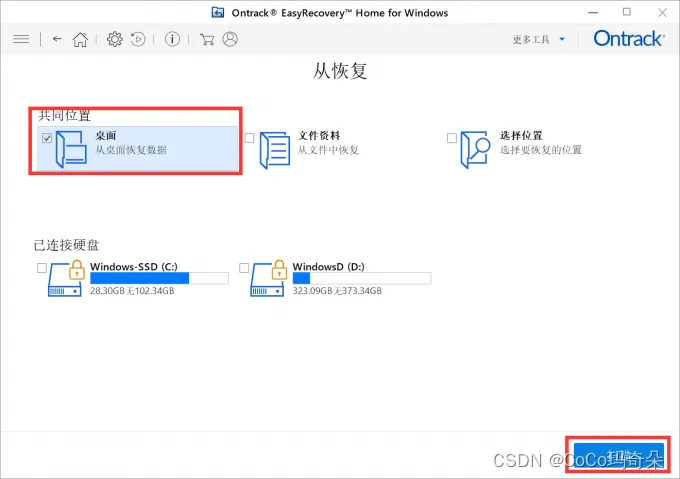
Task: Click the Windows-SSD (C:) label
Action: point(134,267)
